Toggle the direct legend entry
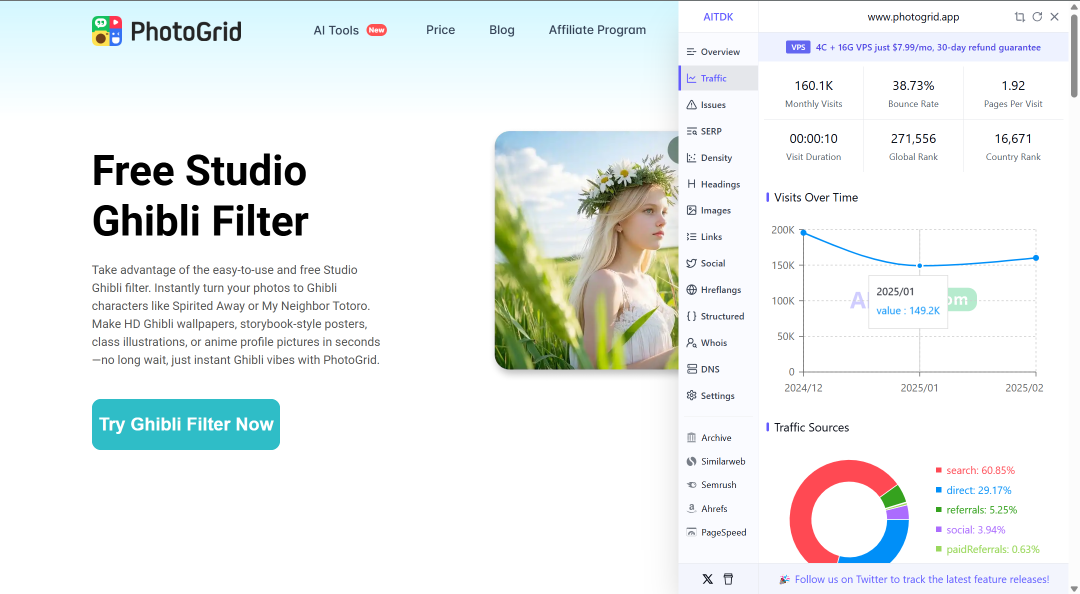The height and width of the screenshot is (594, 1080). click(x=973, y=490)
